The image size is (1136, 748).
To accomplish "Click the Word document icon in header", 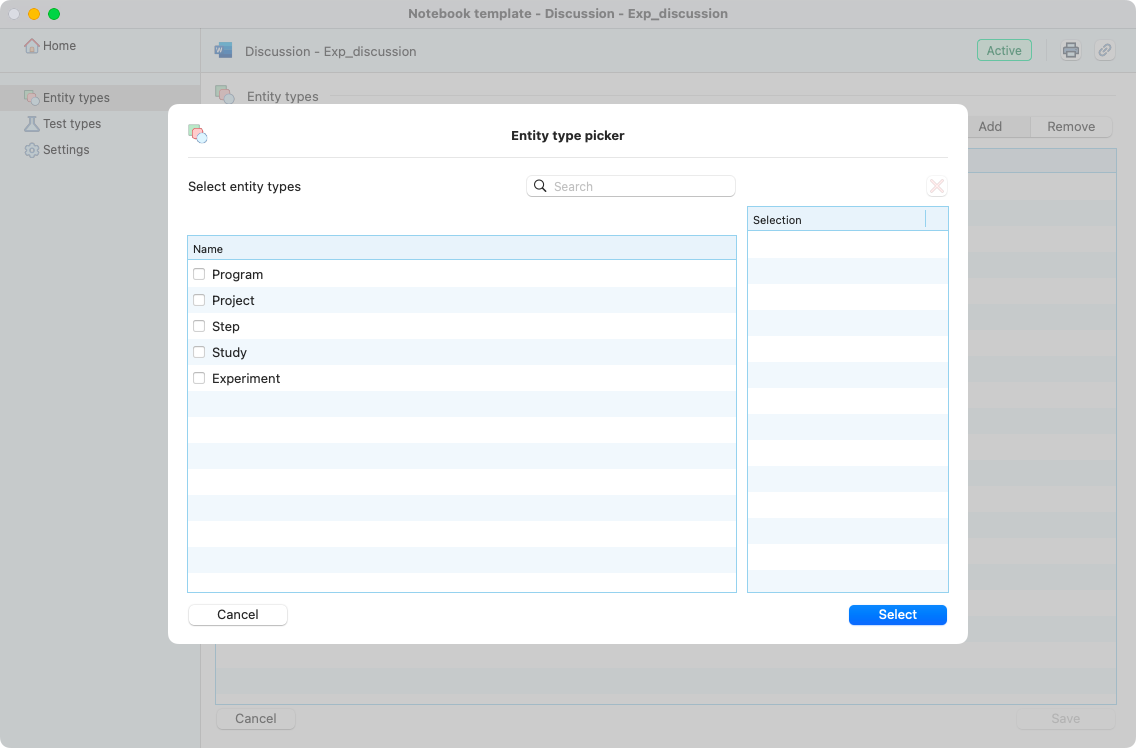I will coord(223,51).
